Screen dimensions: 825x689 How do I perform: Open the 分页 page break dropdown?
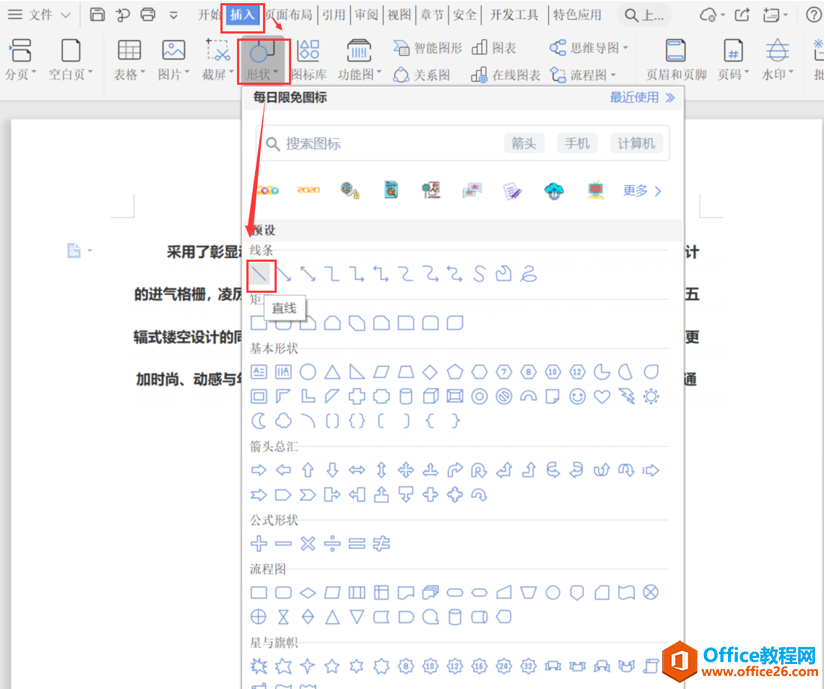click(21, 60)
